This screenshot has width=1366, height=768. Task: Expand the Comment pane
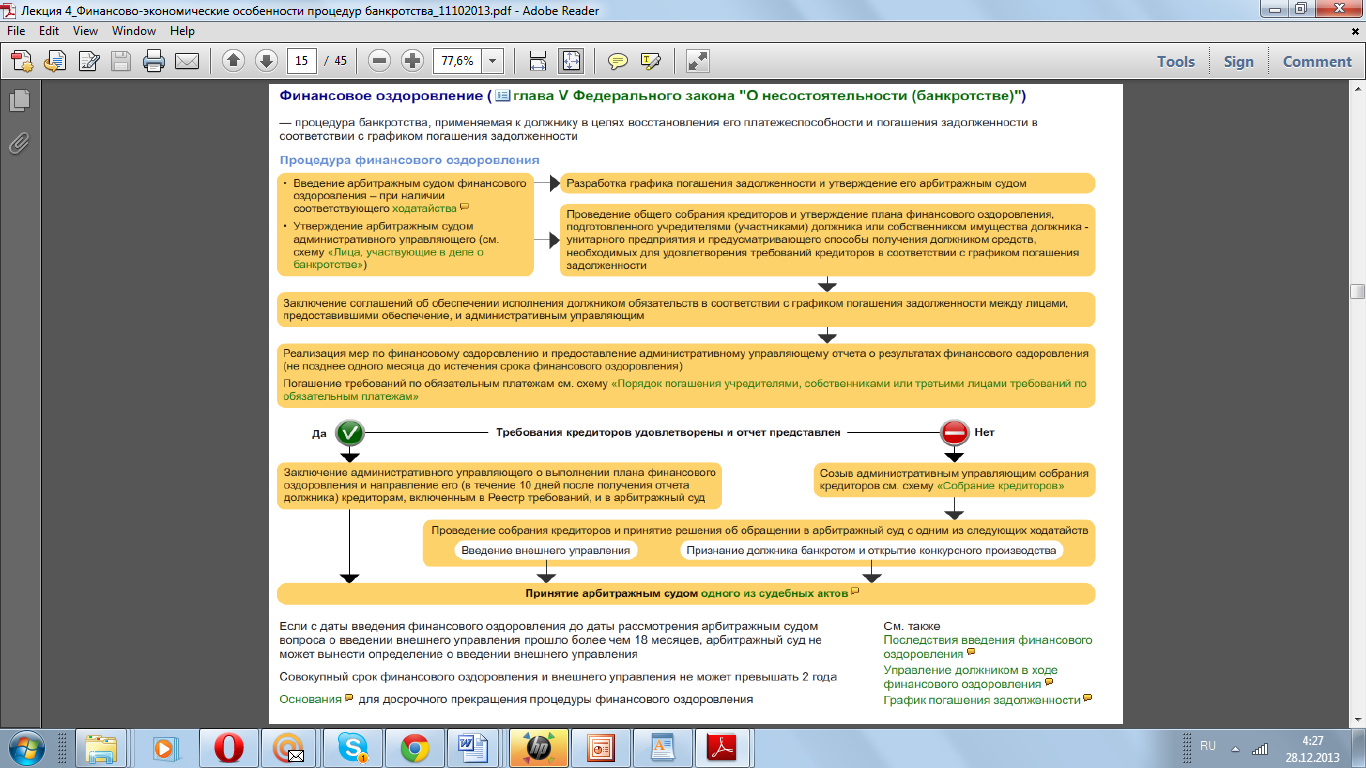coord(1317,61)
